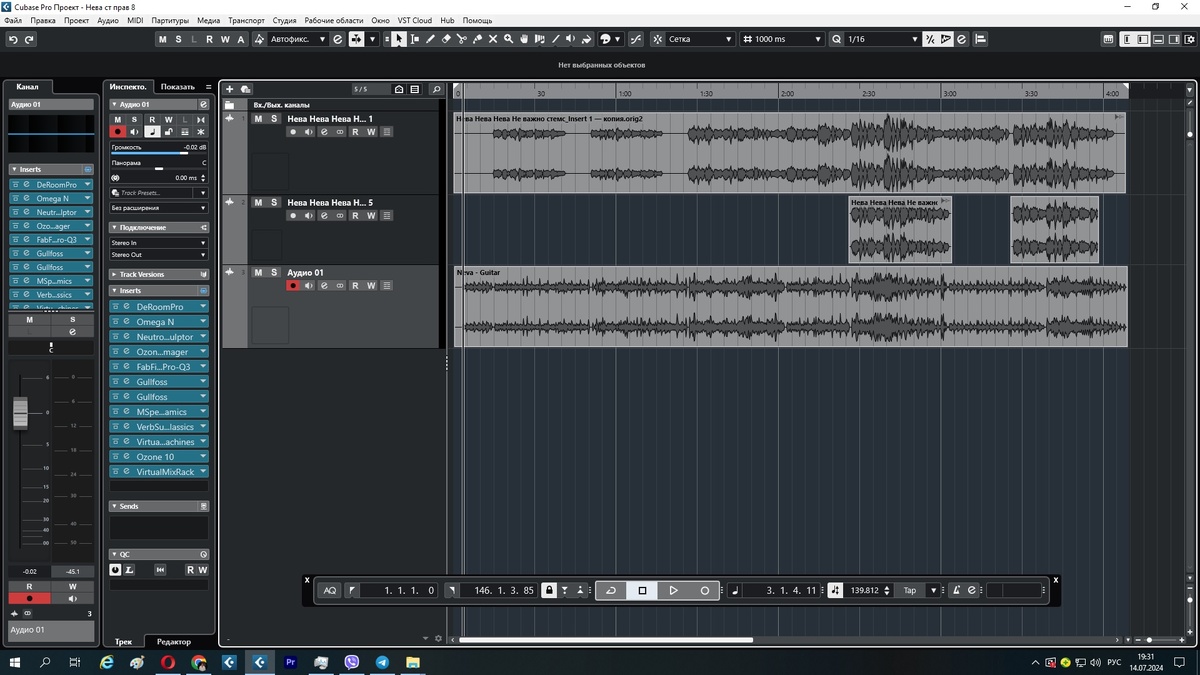The height and width of the screenshot is (675, 1200).
Task: Select the Object Selection arrow tool
Action: tap(399, 39)
